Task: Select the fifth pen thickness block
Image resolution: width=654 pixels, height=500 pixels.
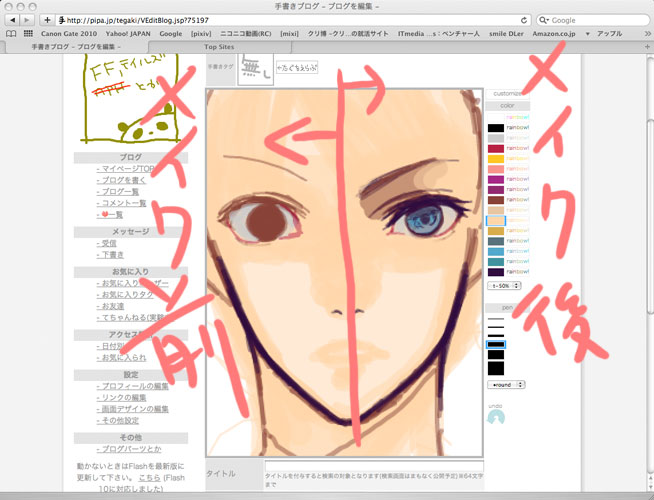Action: [496, 355]
